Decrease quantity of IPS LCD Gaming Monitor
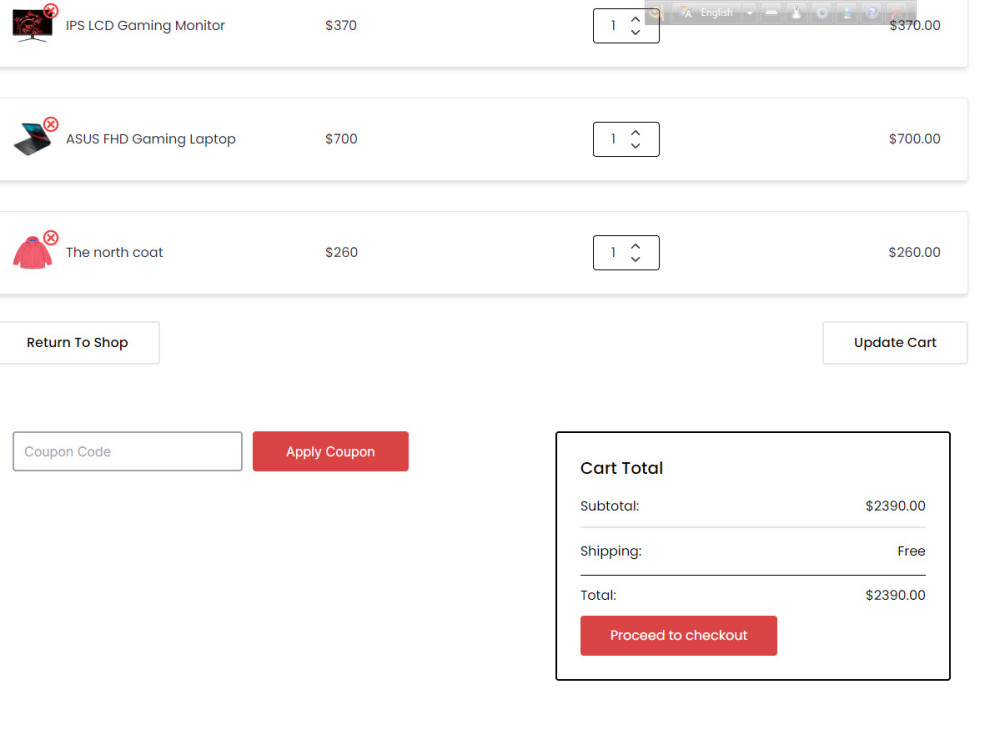 pyautogui.click(x=635, y=32)
